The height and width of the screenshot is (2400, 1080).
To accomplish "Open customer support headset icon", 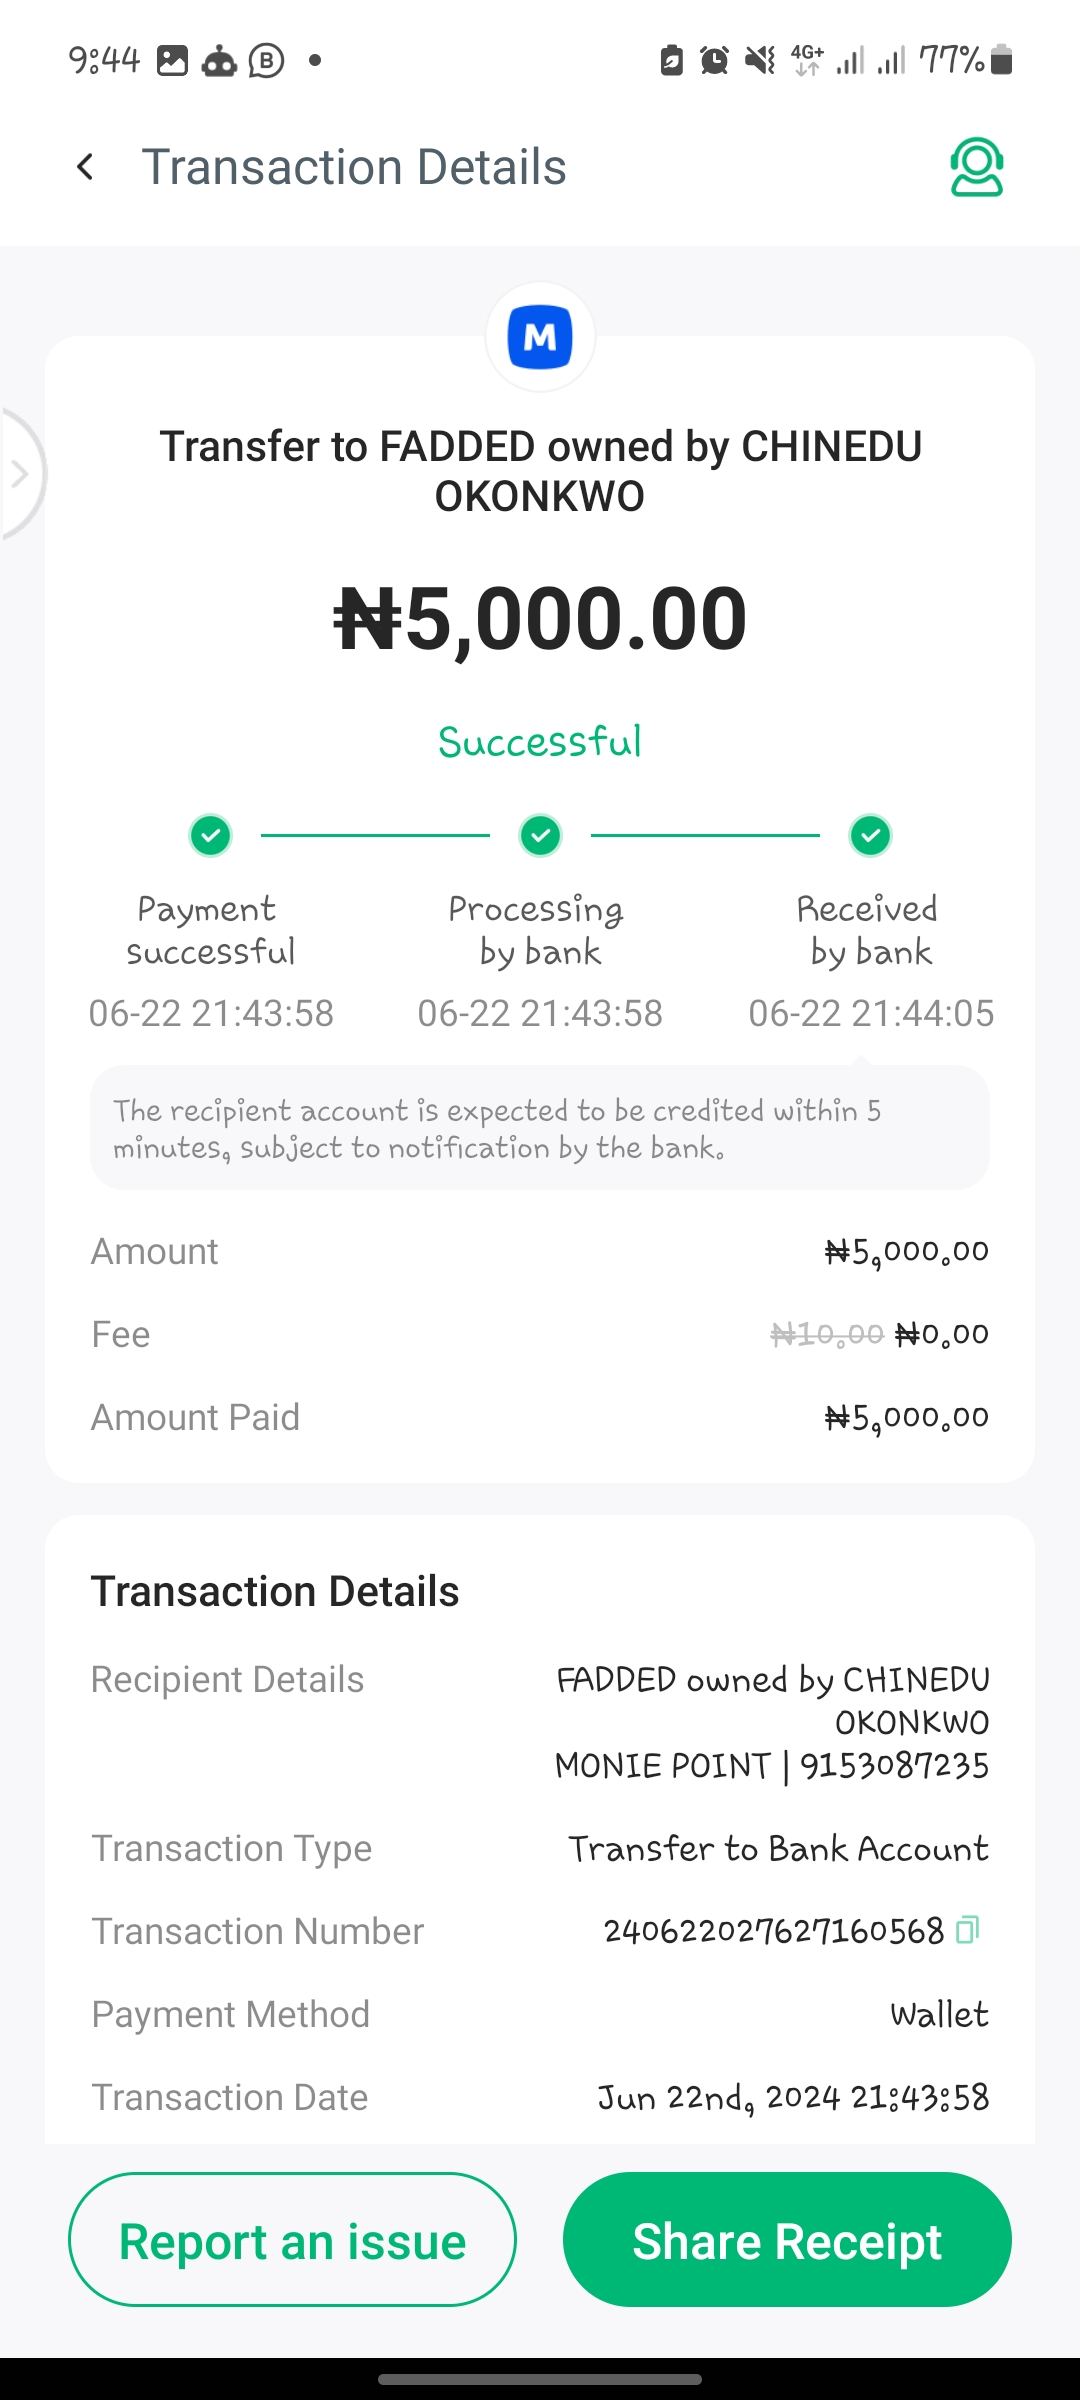I will pyautogui.click(x=976, y=167).
